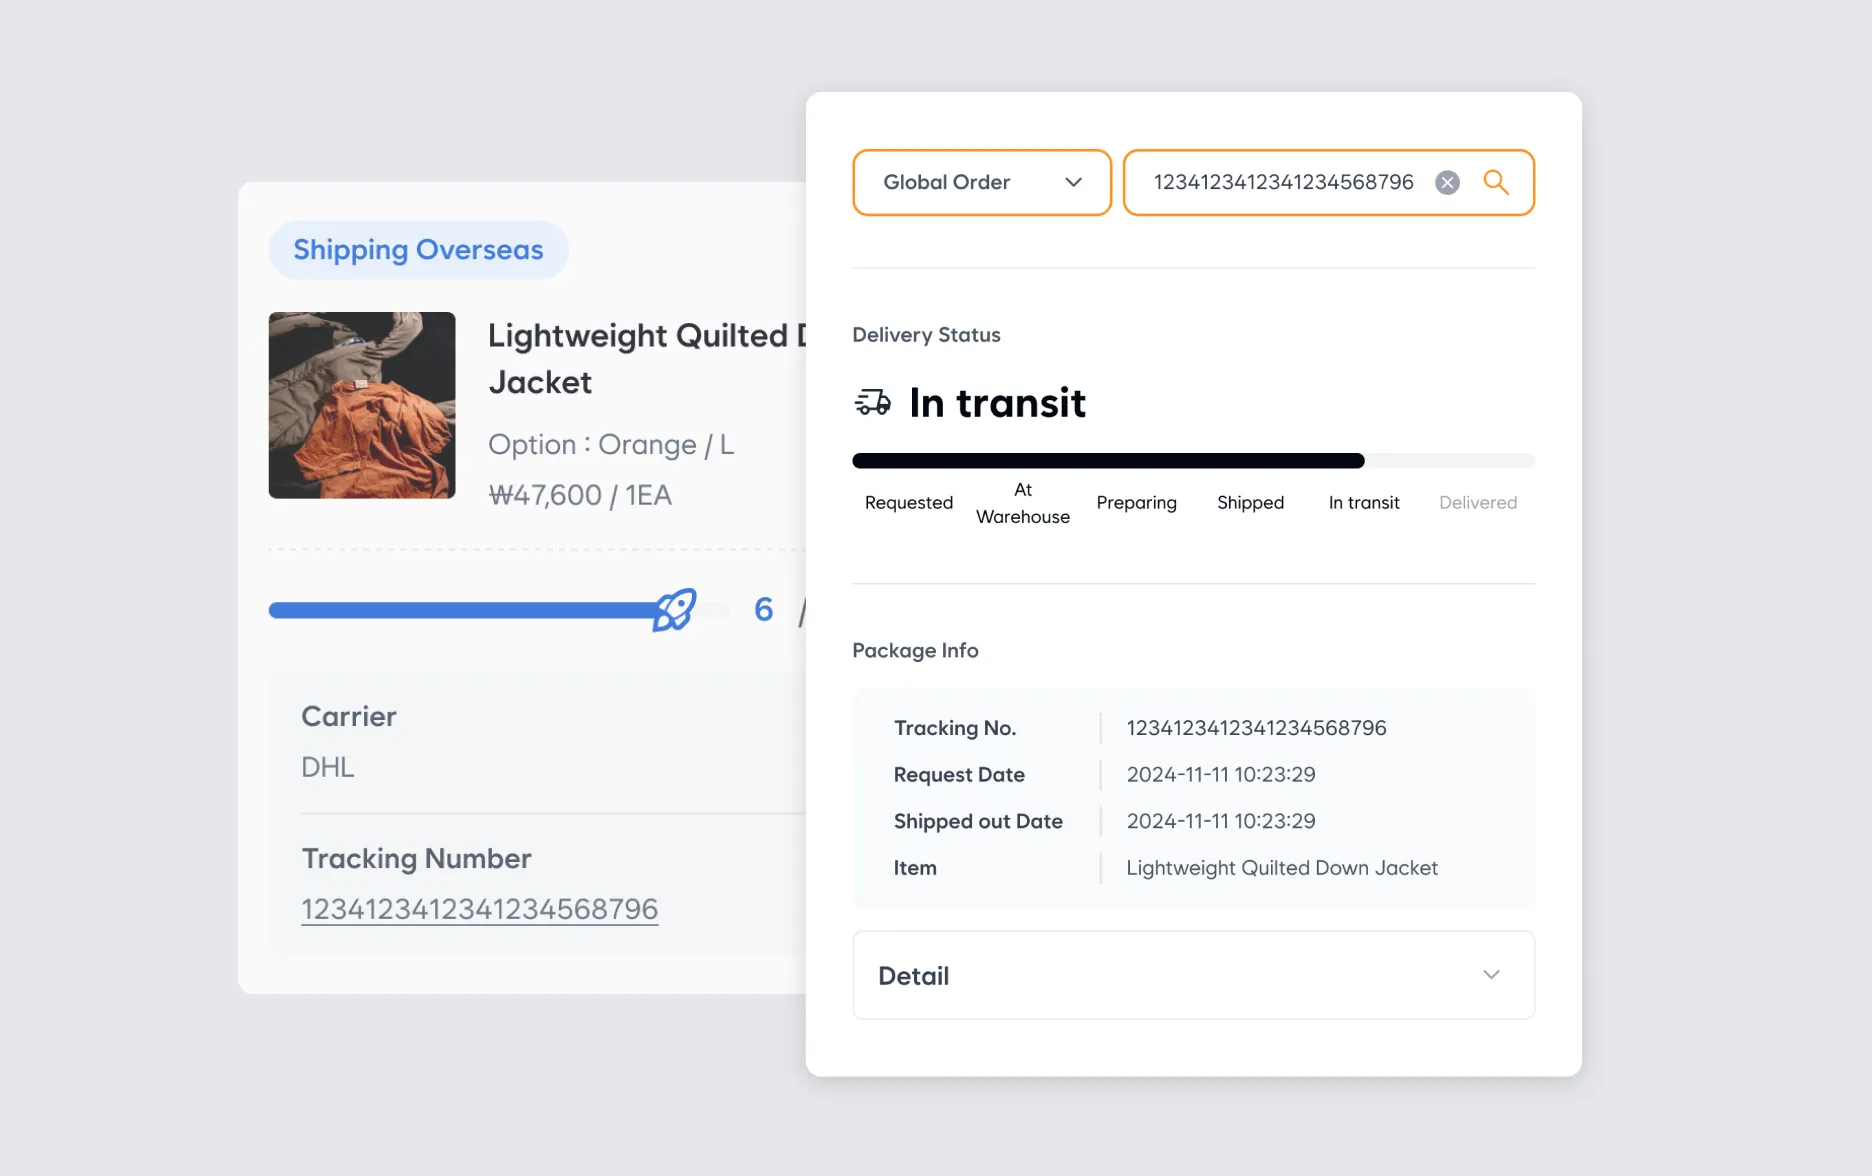The image size is (1872, 1176).
Task: Select the Shipped step label
Action: tap(1250, 503)
